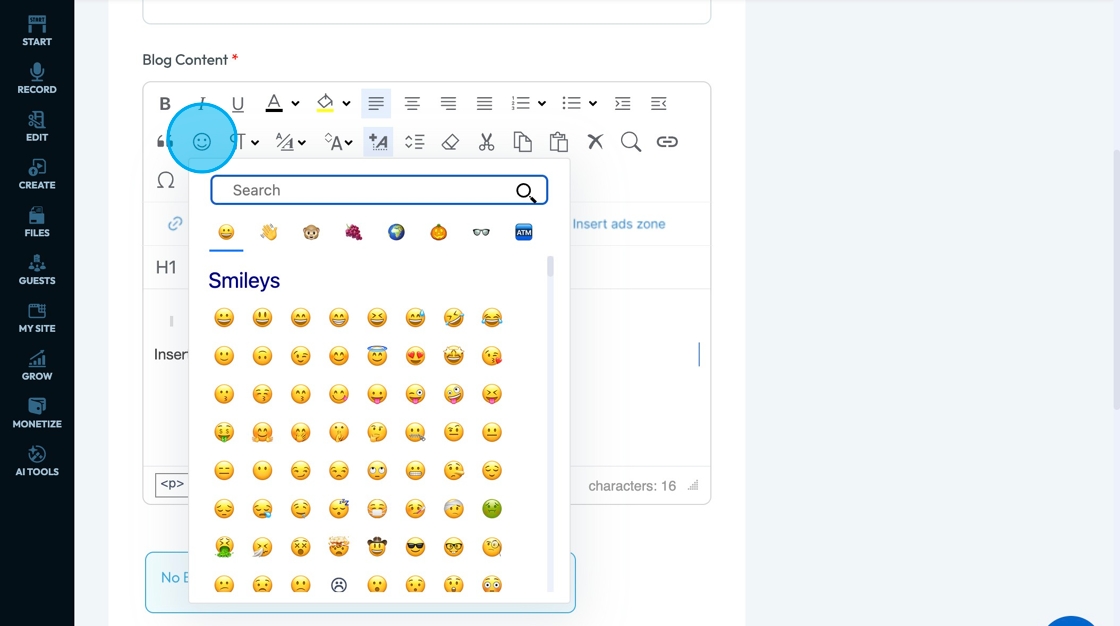Decrease paragraph indent
This screenshot has height=626, width=1120.
pyautogui.click(x=659, y=104)
